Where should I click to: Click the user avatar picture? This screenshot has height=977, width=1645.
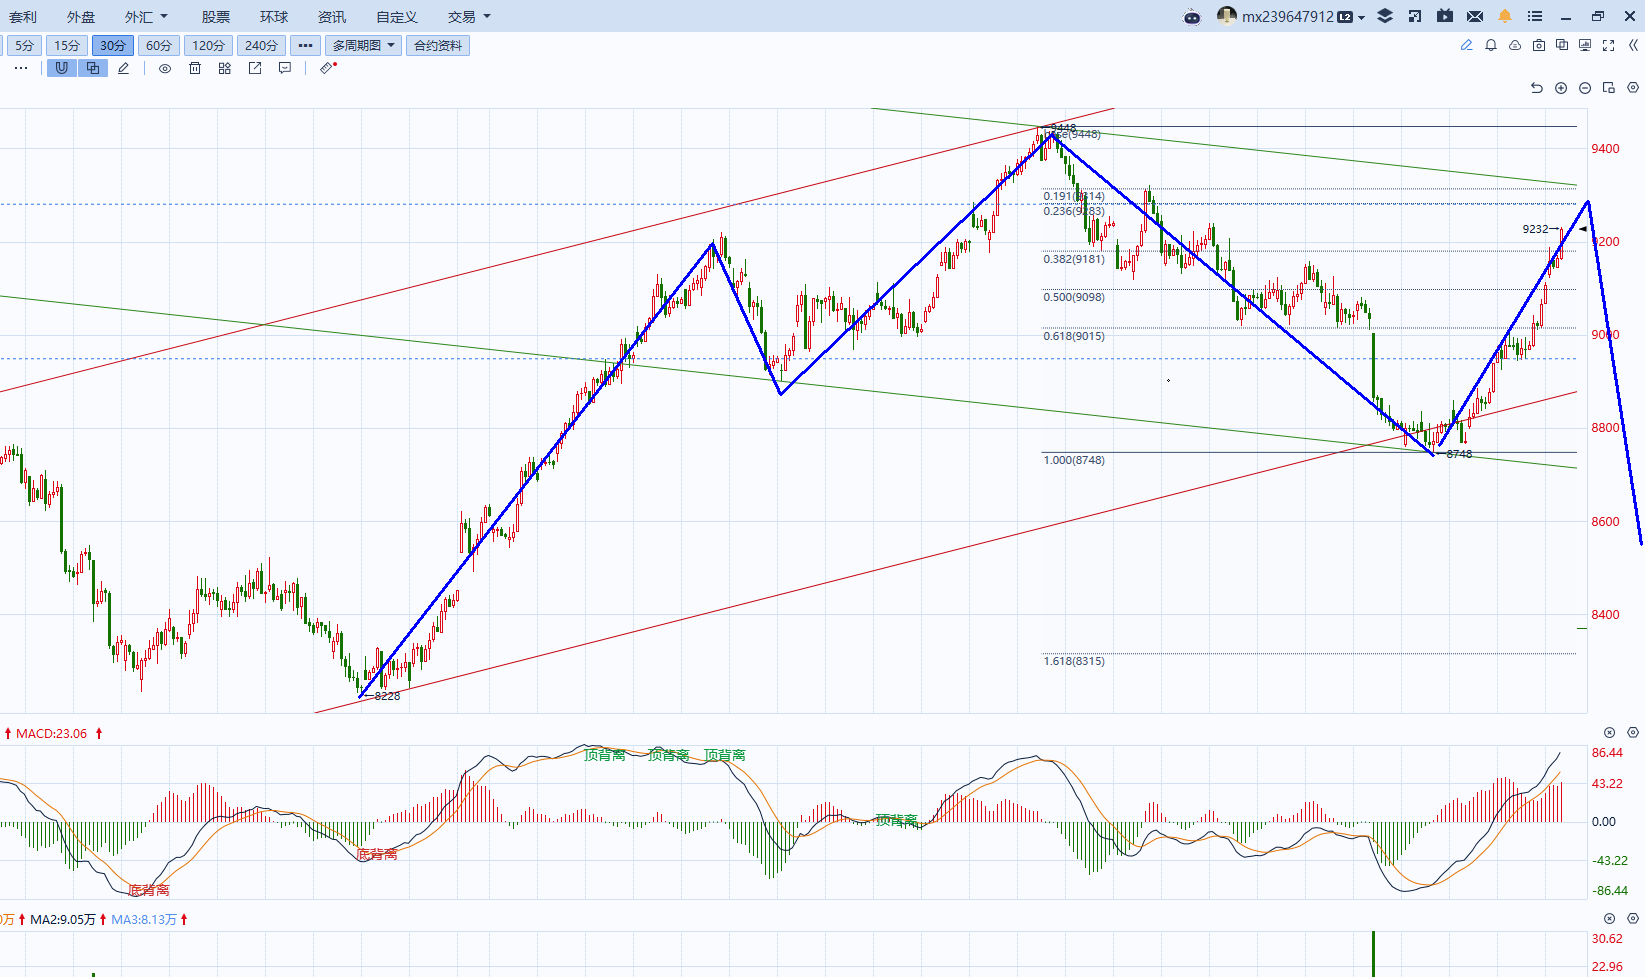[x=1227, y=16]
